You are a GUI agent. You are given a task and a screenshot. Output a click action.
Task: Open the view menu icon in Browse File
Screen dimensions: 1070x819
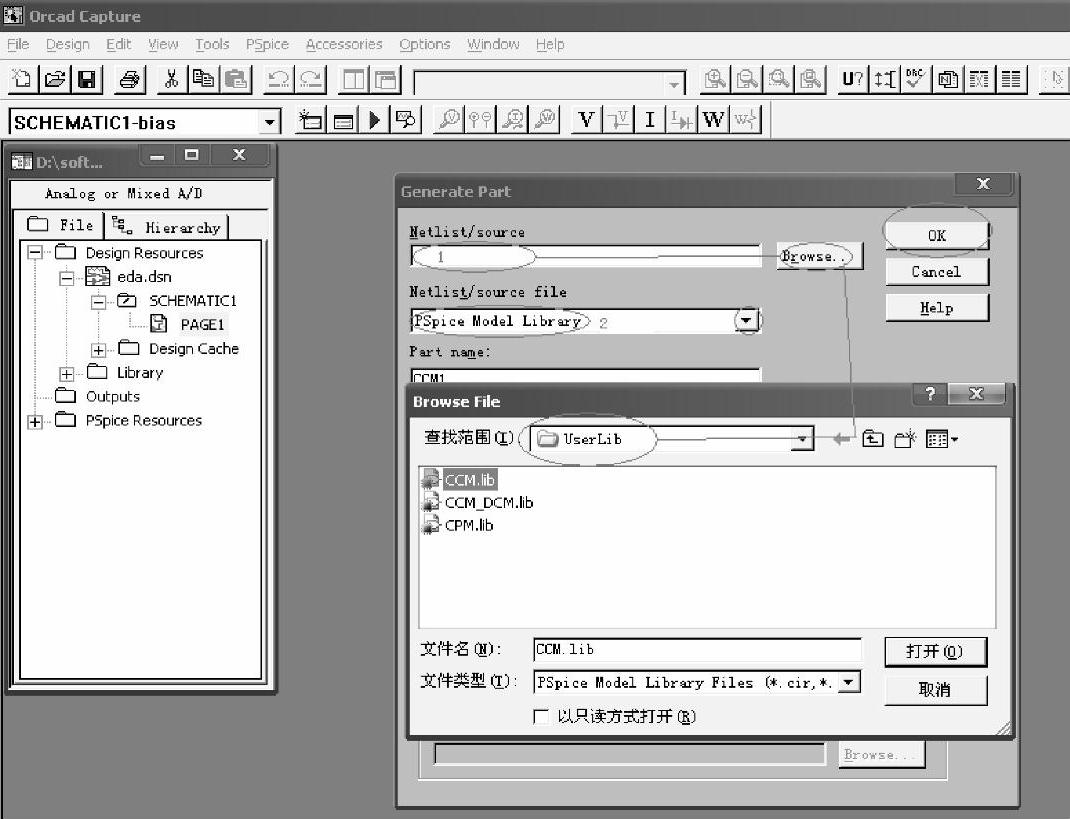[942, 439]
